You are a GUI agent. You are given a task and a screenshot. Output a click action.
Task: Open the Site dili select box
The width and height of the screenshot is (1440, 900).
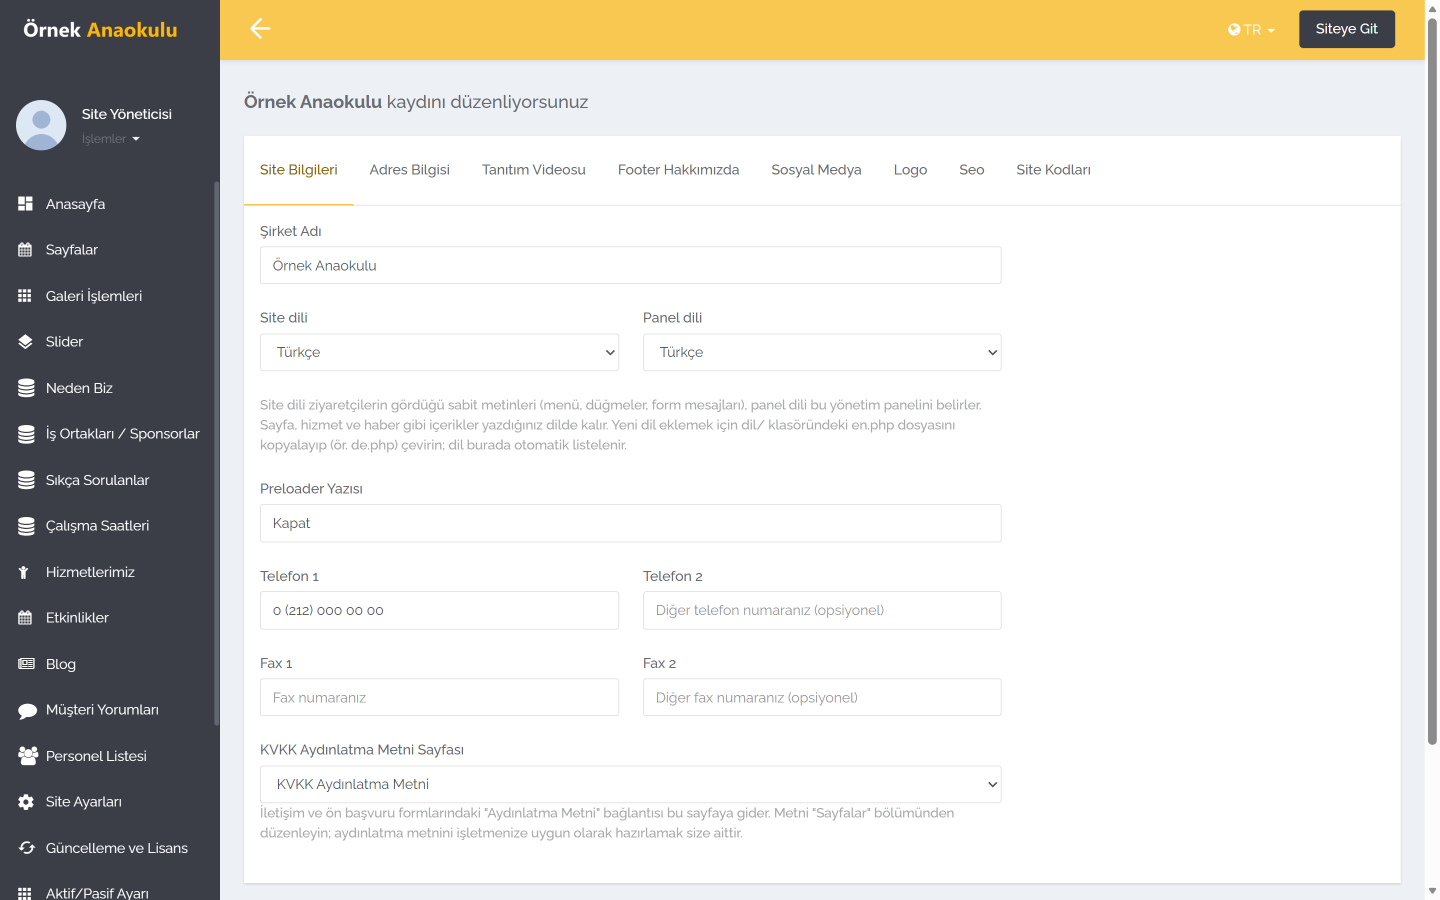coord(439,352)
